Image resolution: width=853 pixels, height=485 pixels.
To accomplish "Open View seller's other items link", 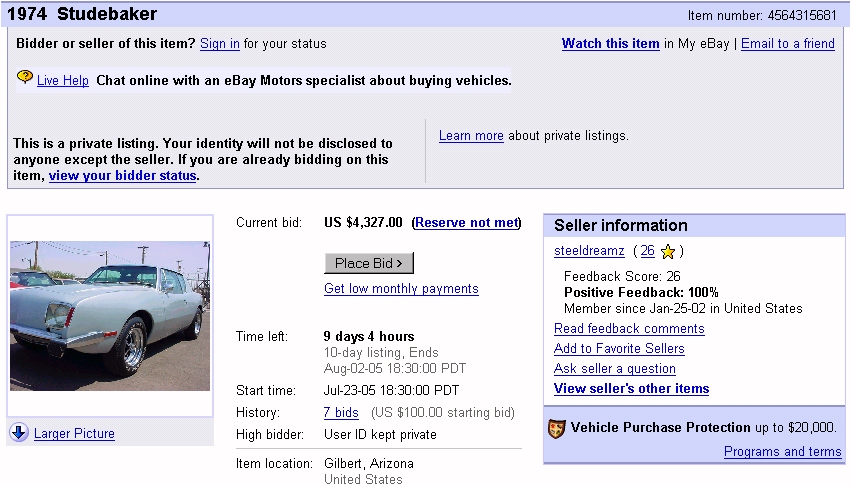I will [x=631, y=389].
